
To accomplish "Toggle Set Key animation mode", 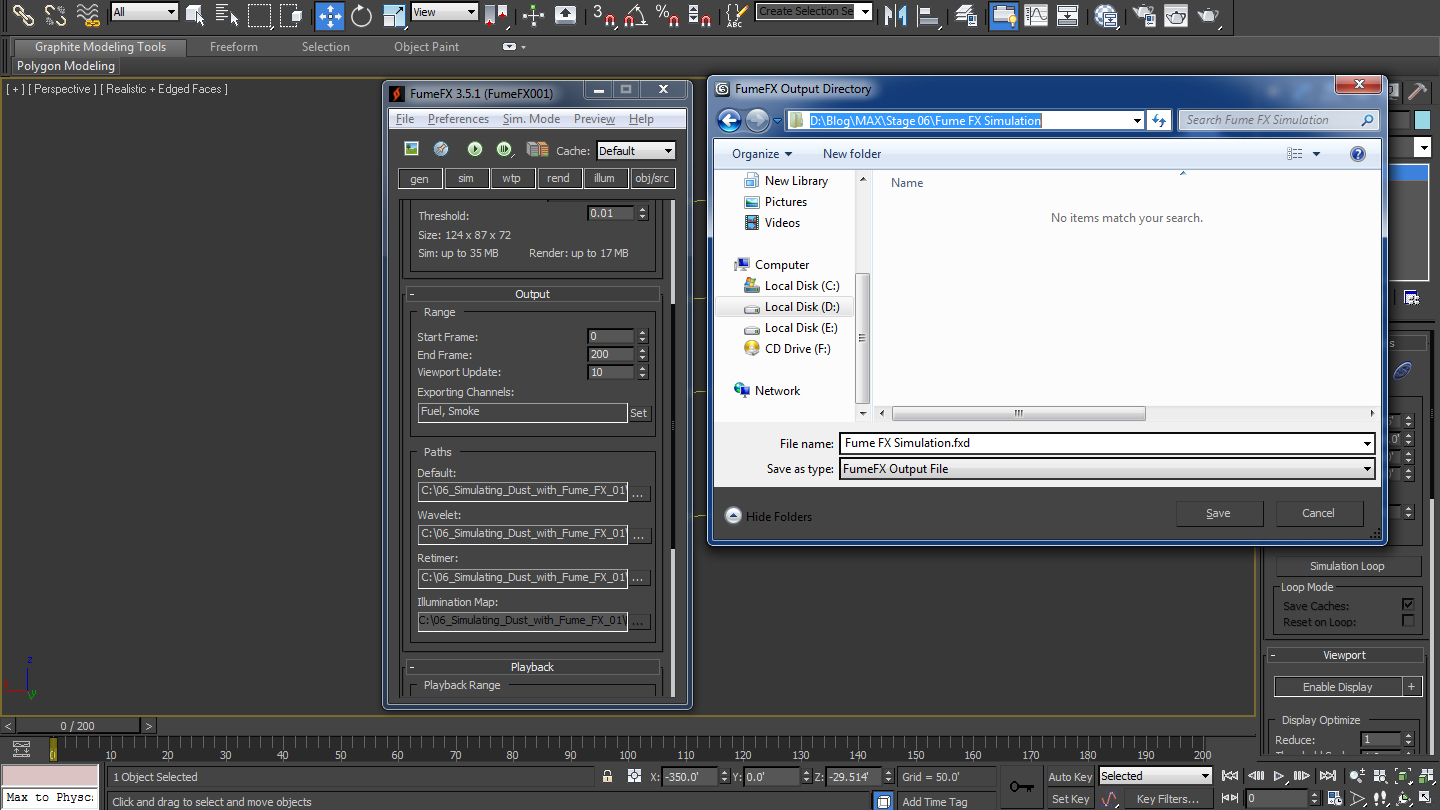I will coord(1070,799).
